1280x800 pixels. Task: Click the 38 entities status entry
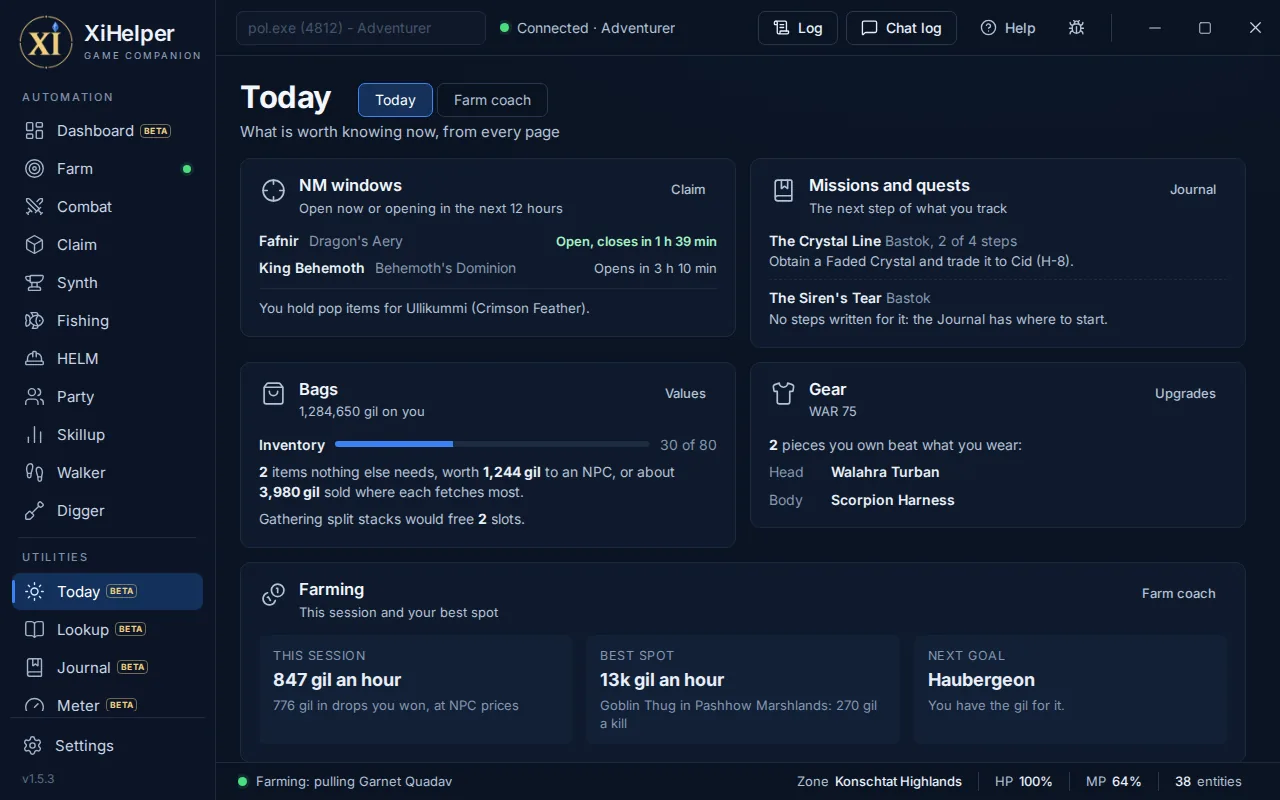[x=1208, y=781]
